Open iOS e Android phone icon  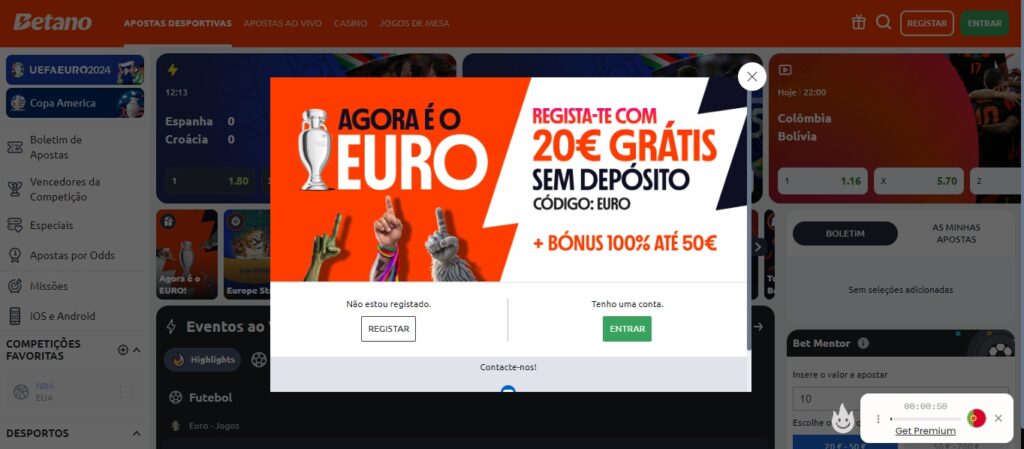click(14, 316)
